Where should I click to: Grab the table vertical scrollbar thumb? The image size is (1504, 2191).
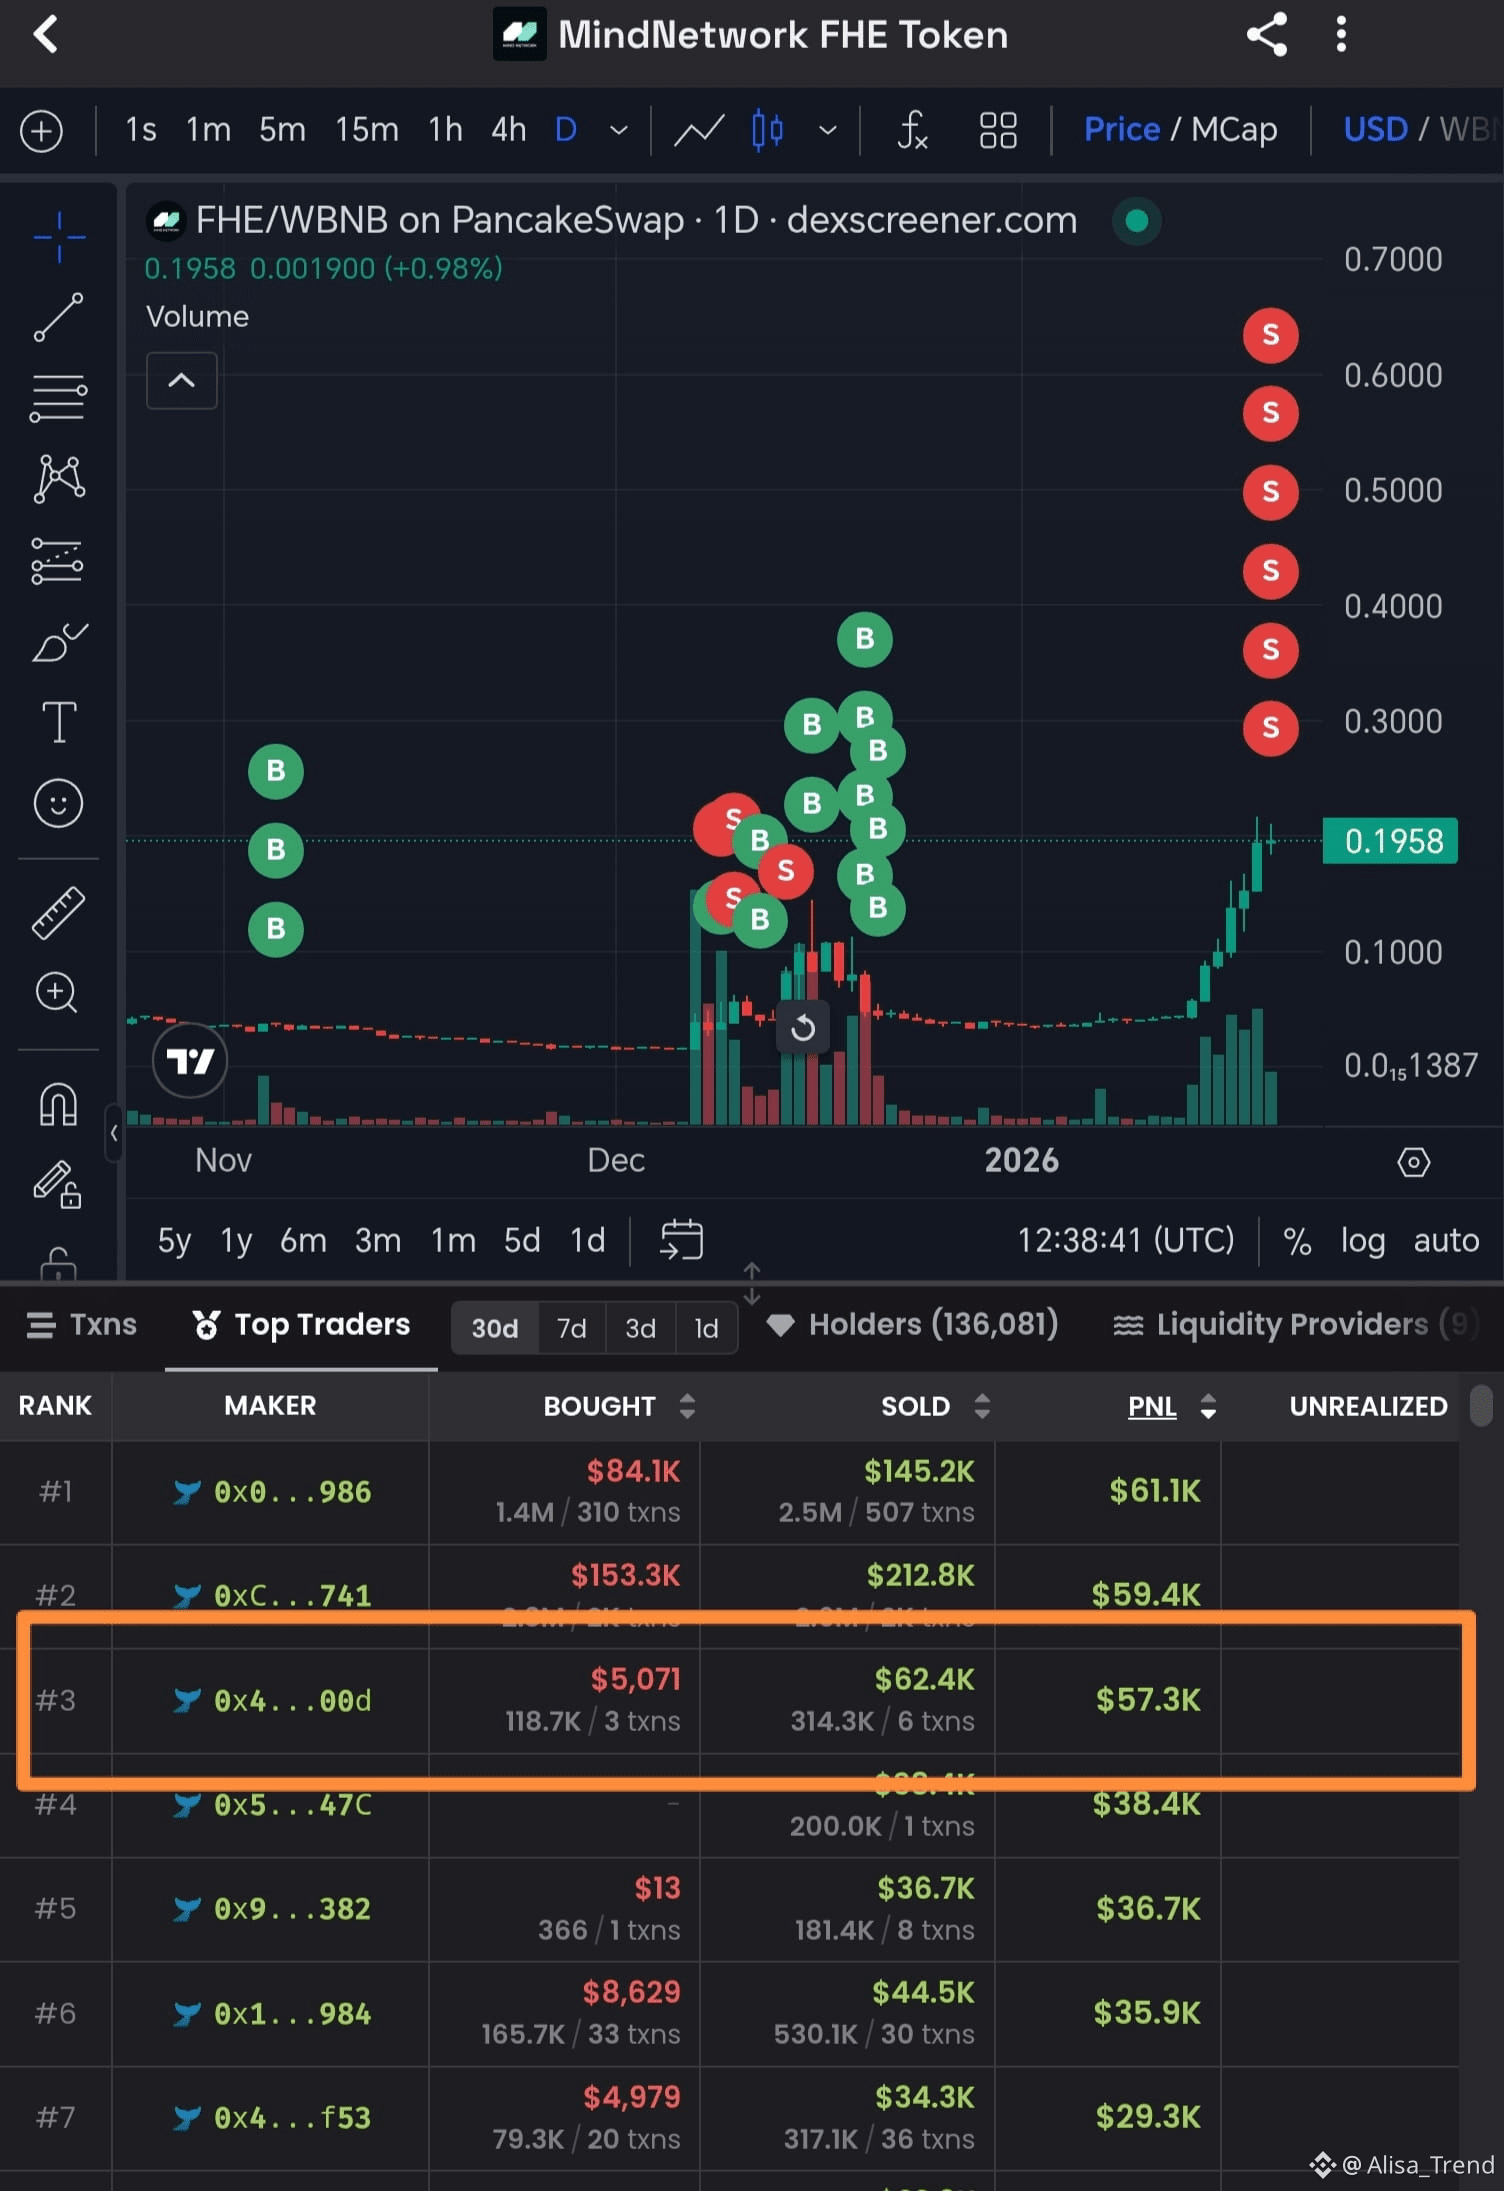click(x=1481, y=1405)
